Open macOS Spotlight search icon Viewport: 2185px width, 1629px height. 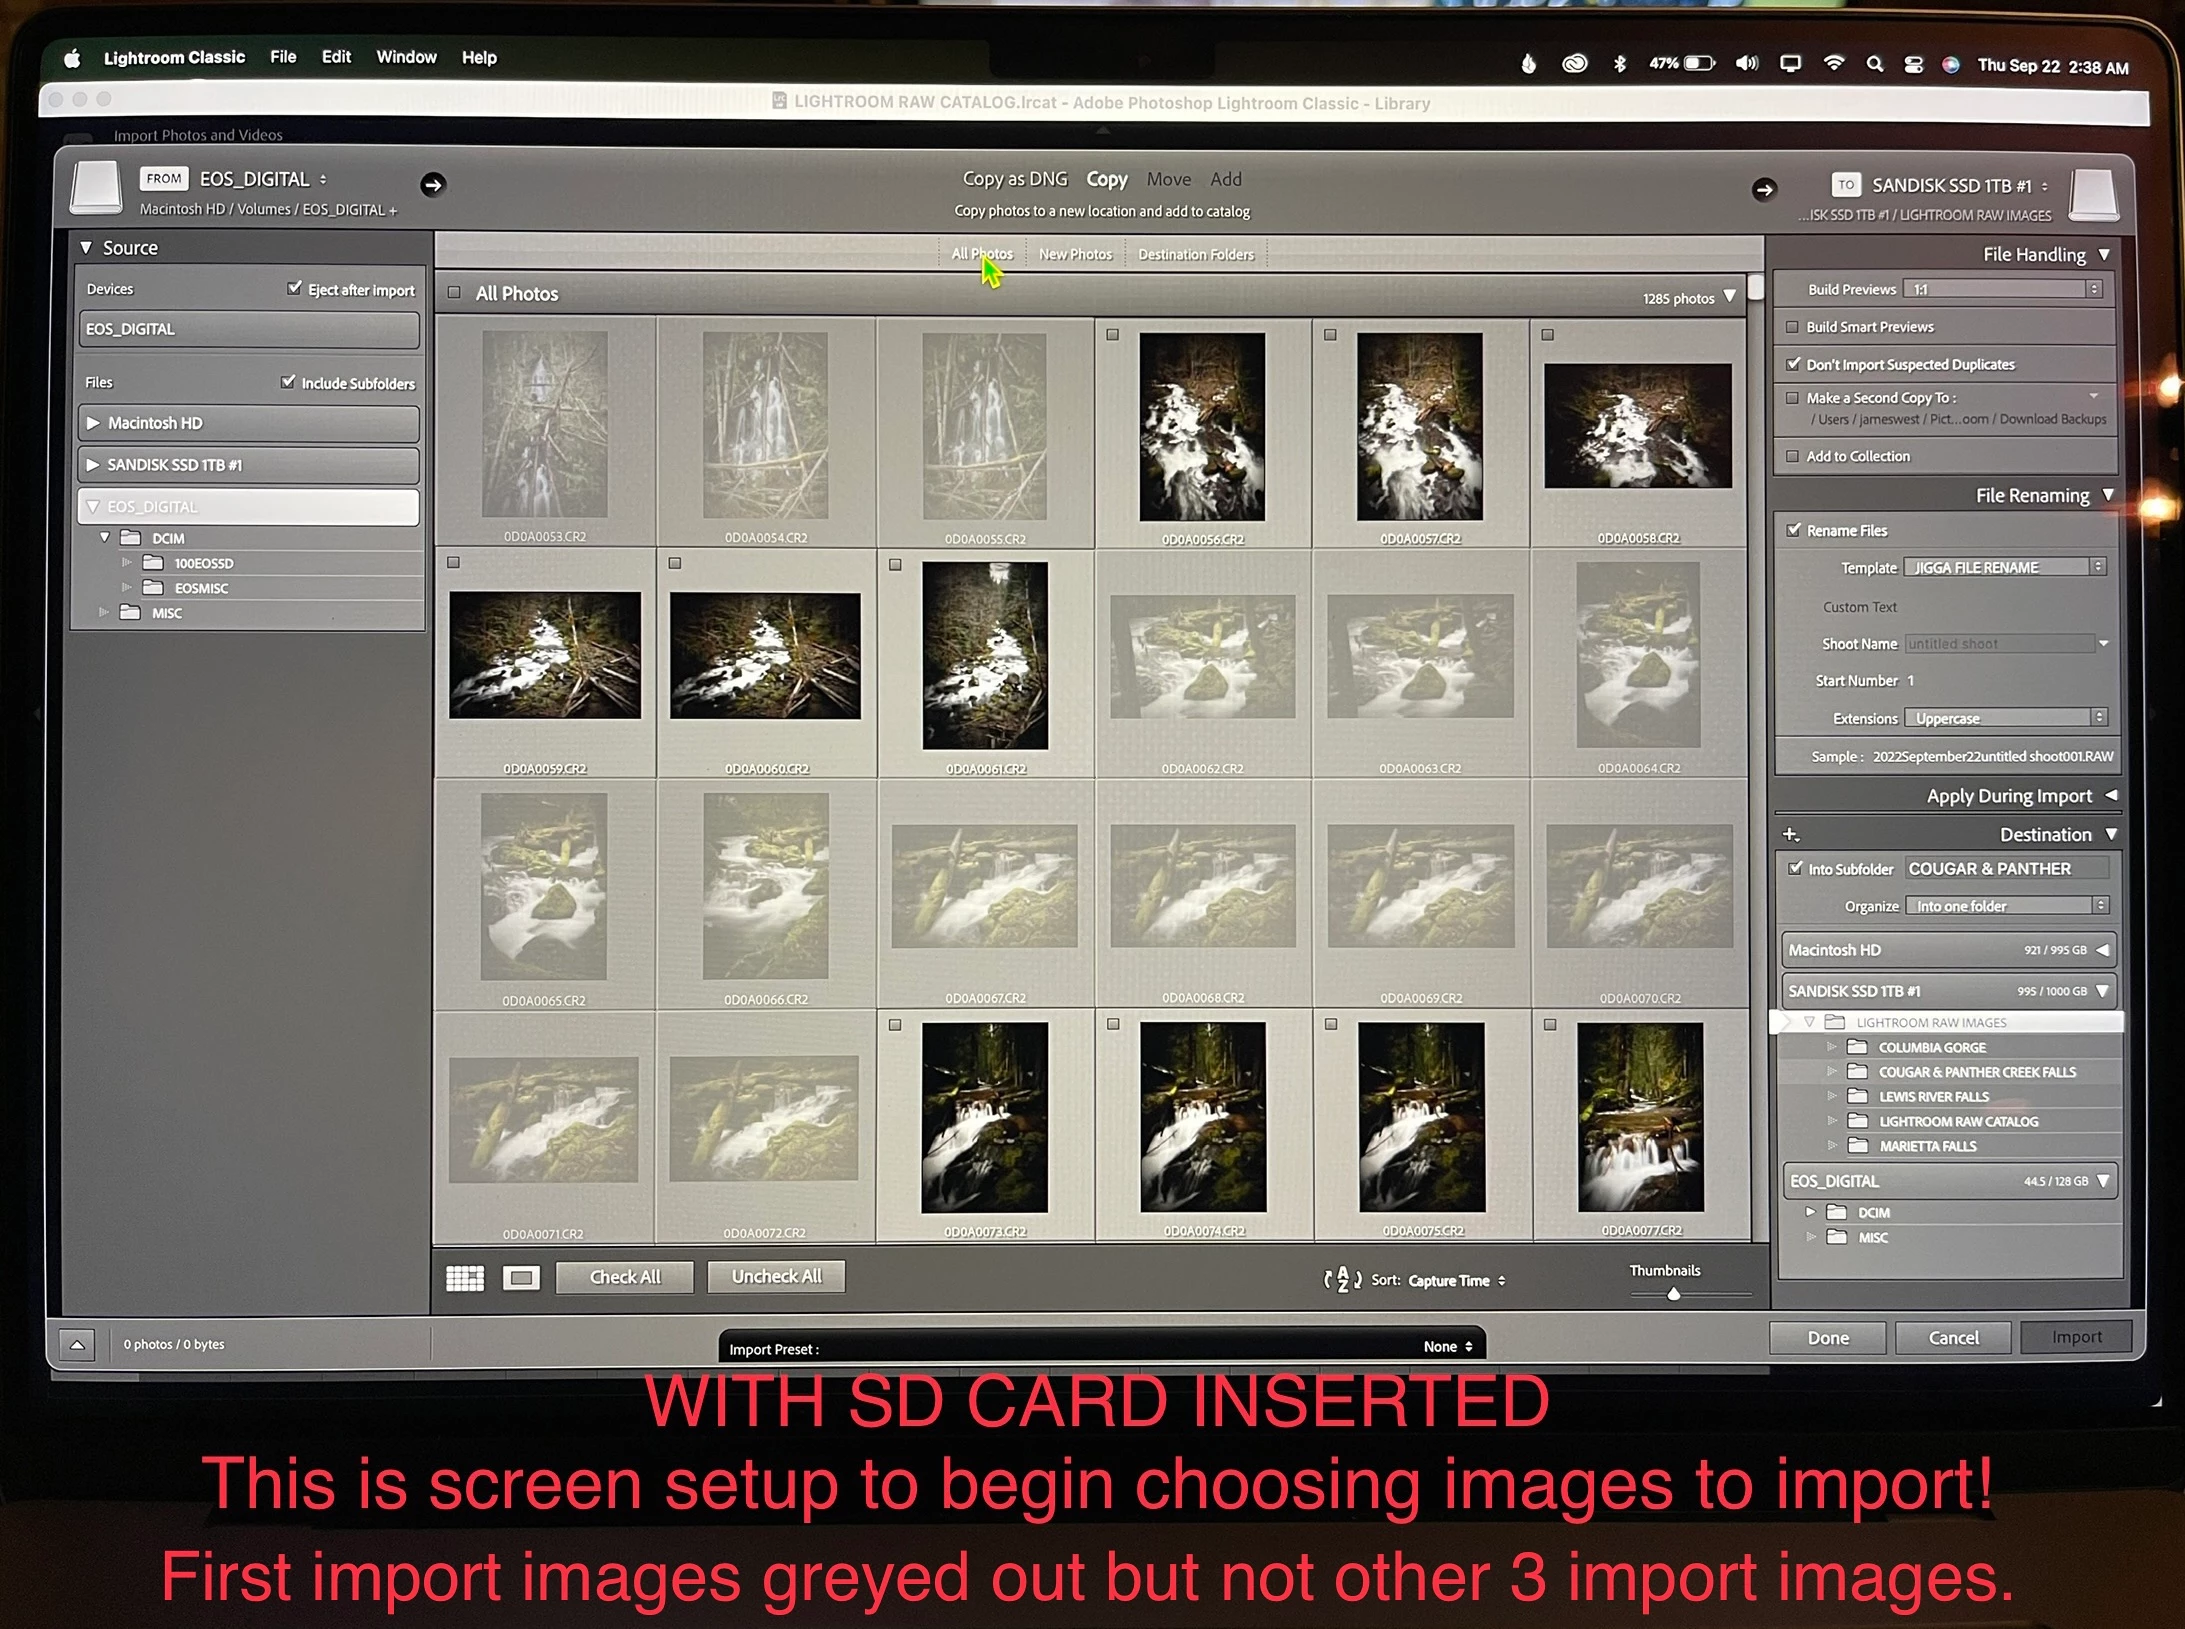pyautogui.click(x=1874, y=65)
